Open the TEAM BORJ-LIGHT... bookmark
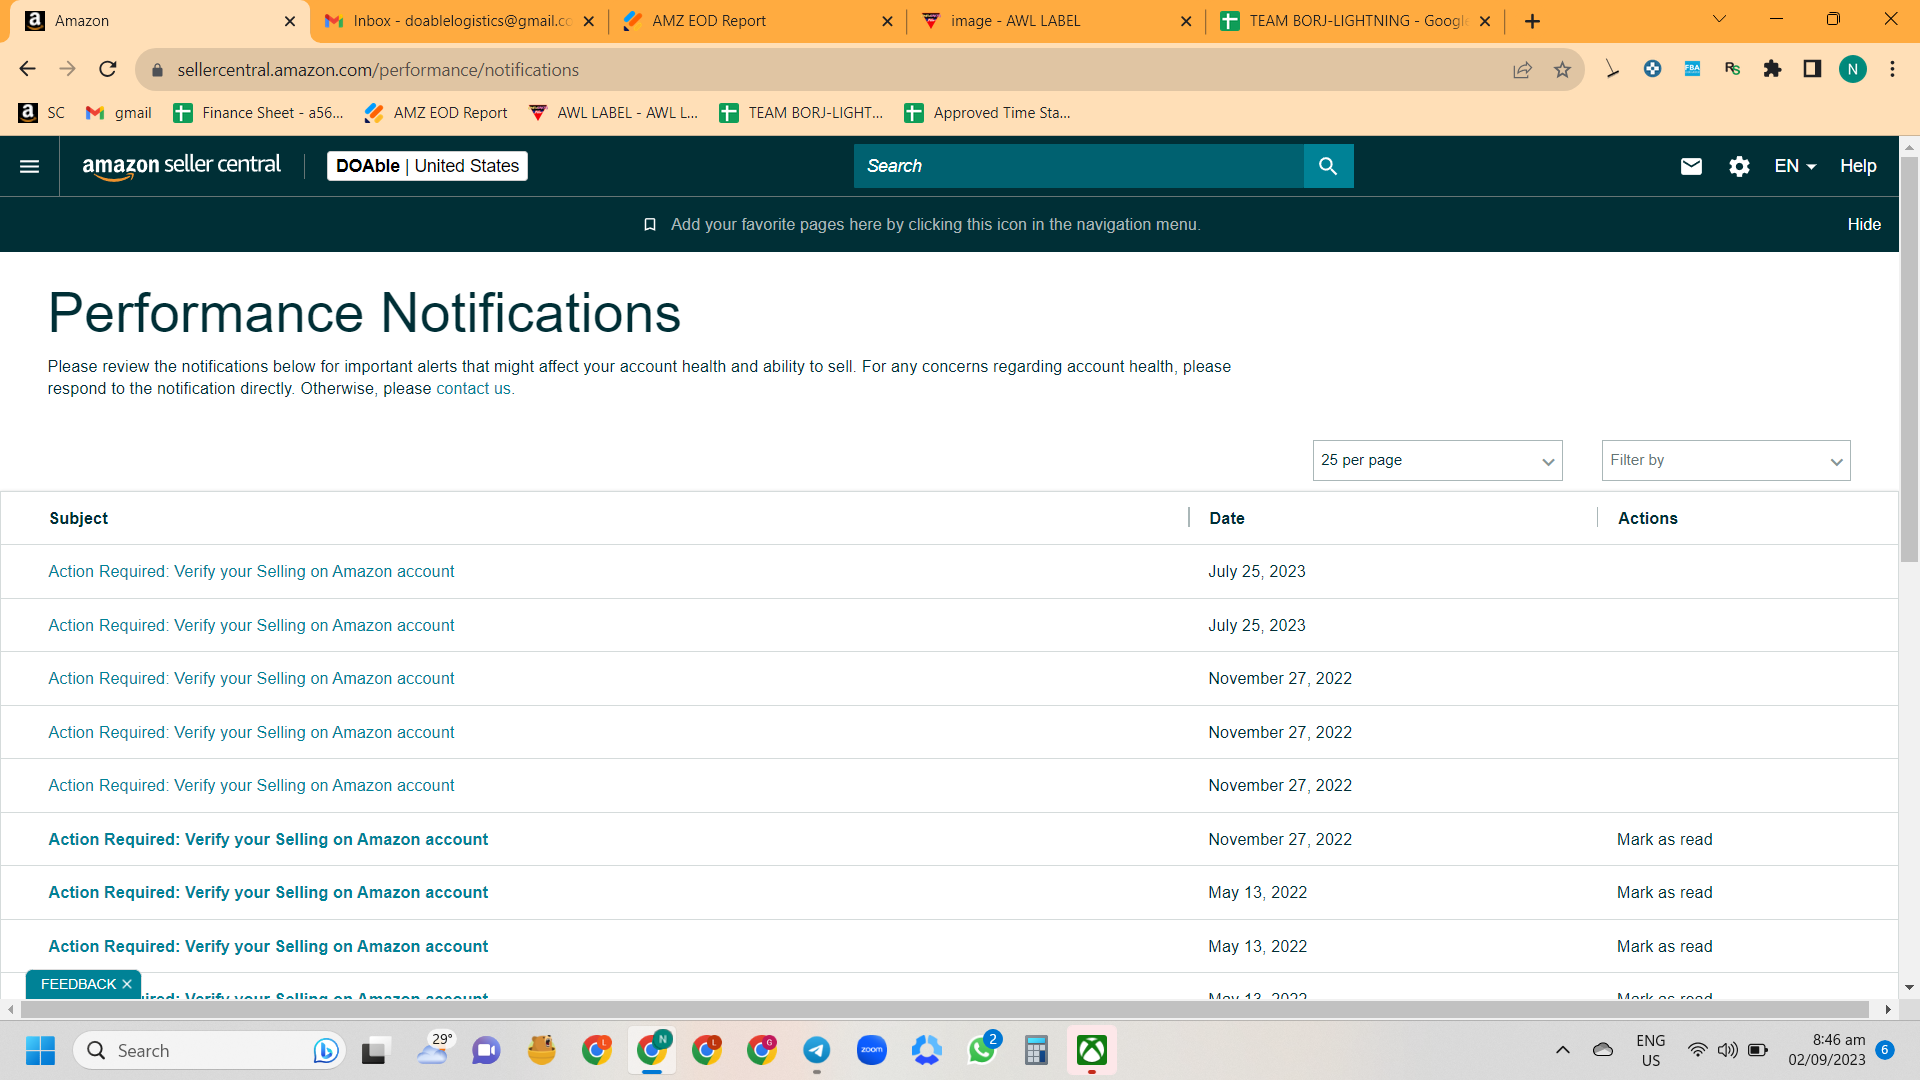 point(801,113)
